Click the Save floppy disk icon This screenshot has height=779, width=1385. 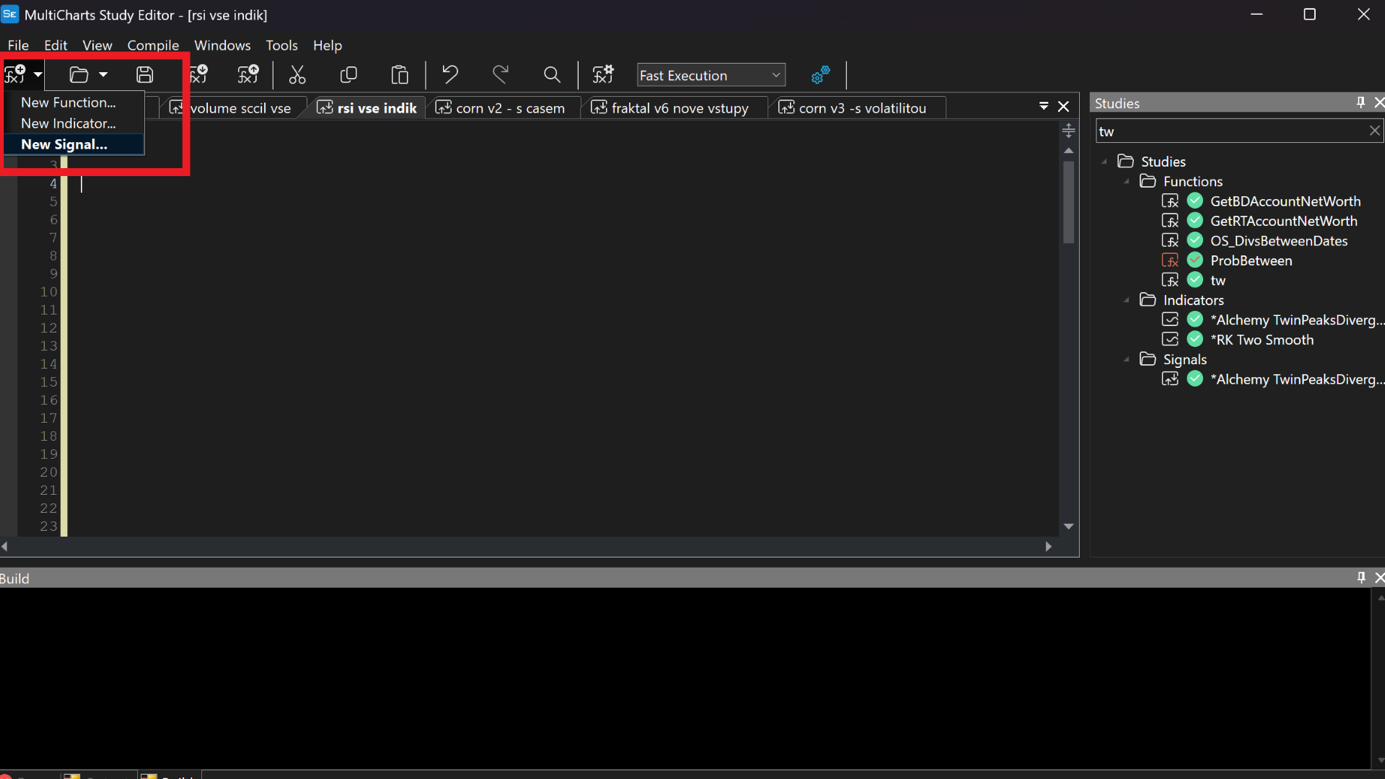(x=145, y=75)
